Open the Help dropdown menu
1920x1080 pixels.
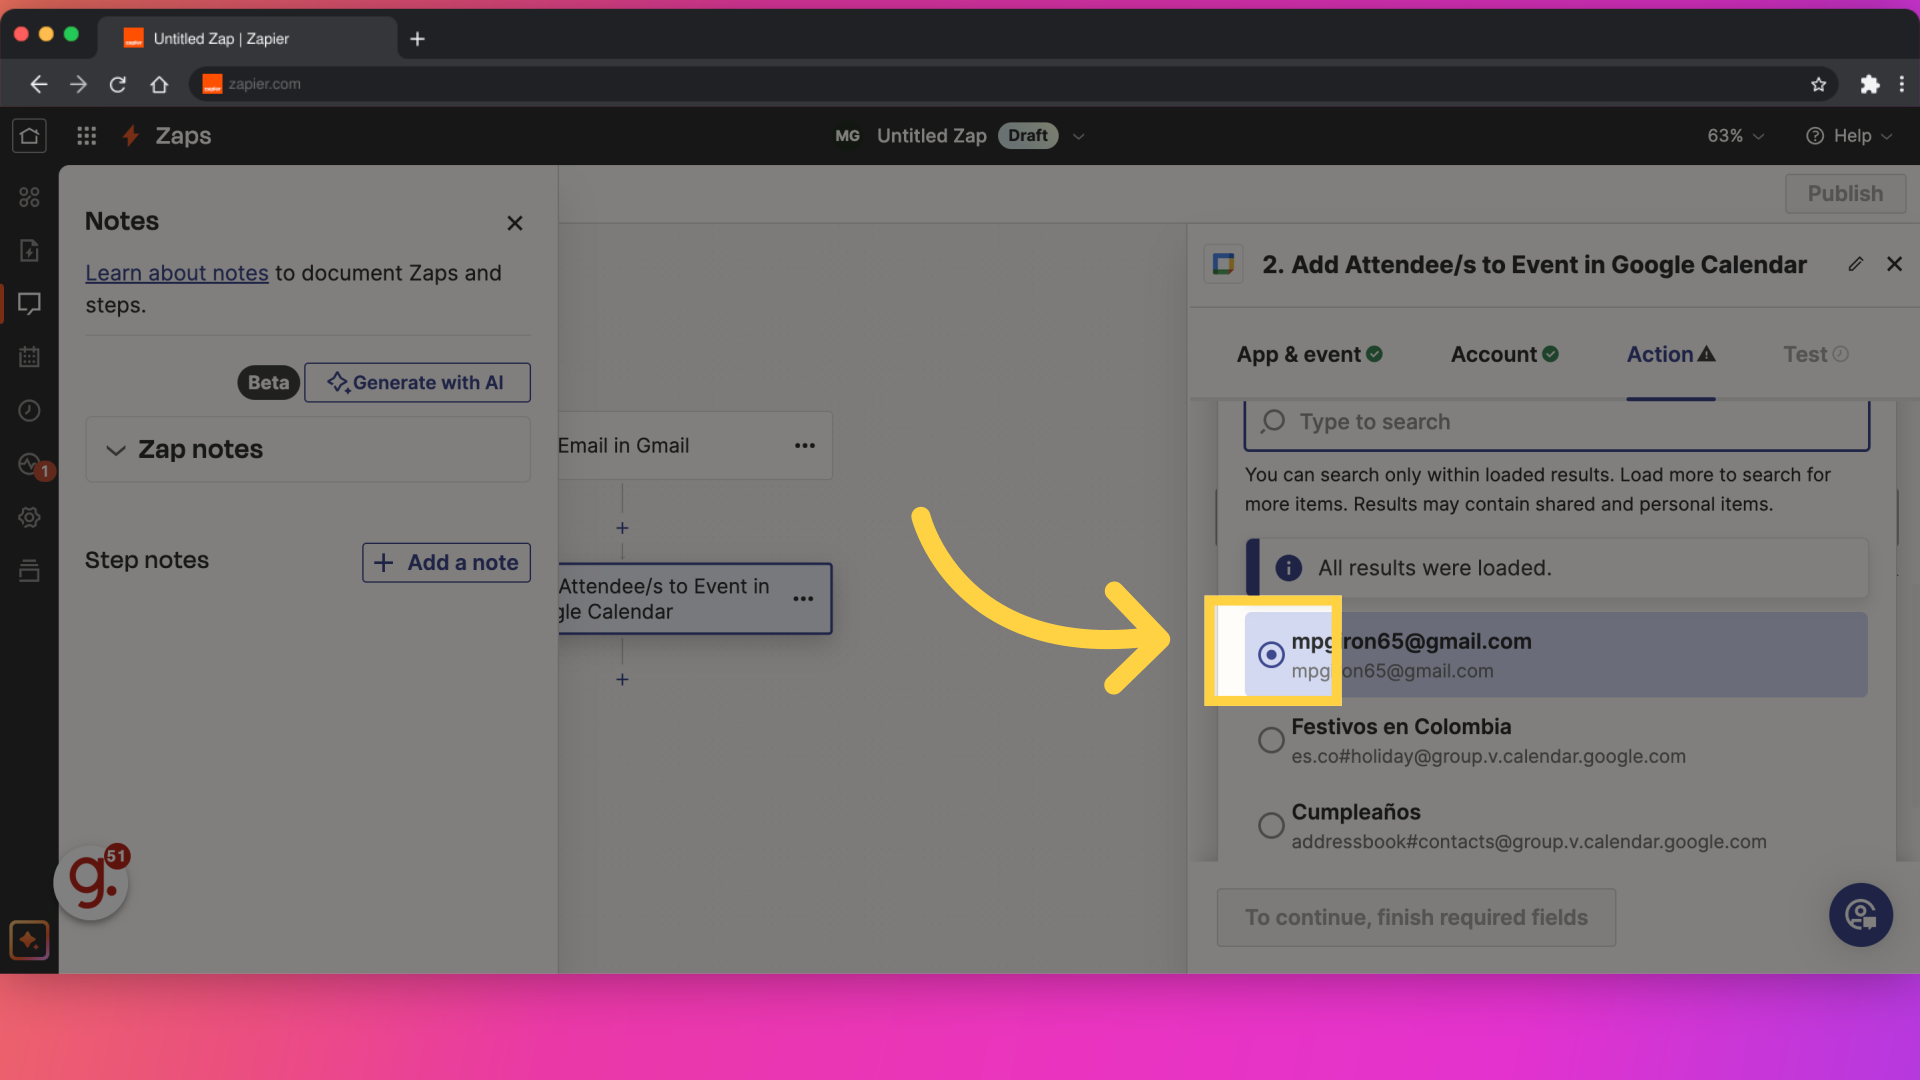tap(1849, 136)
